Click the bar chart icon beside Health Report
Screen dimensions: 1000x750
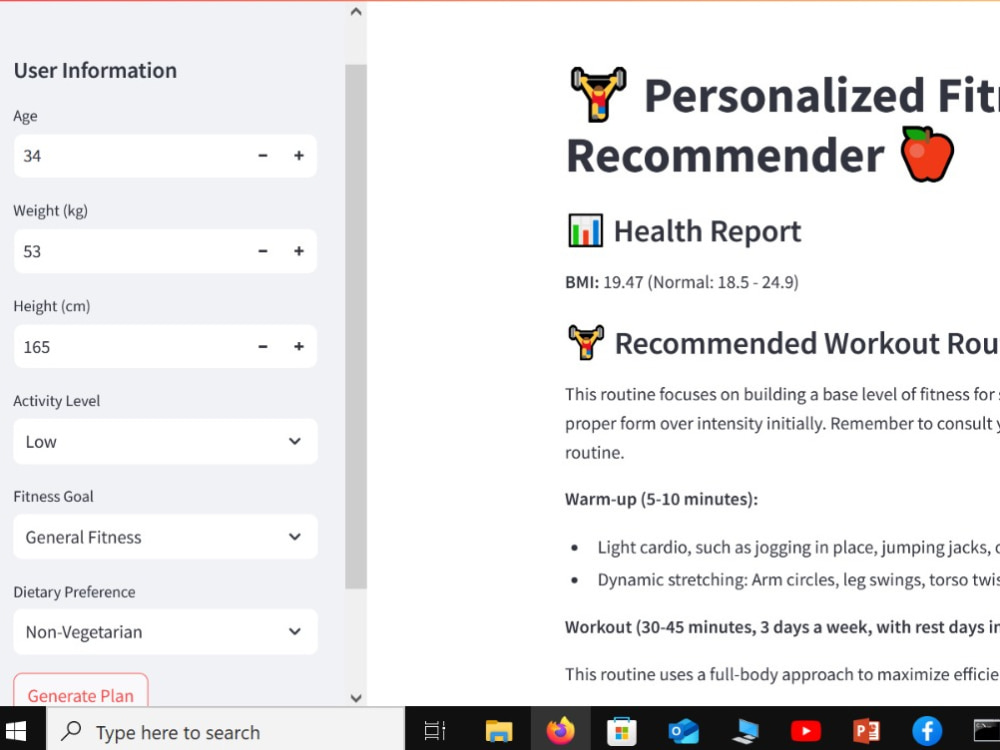click(x=585, y=230)
